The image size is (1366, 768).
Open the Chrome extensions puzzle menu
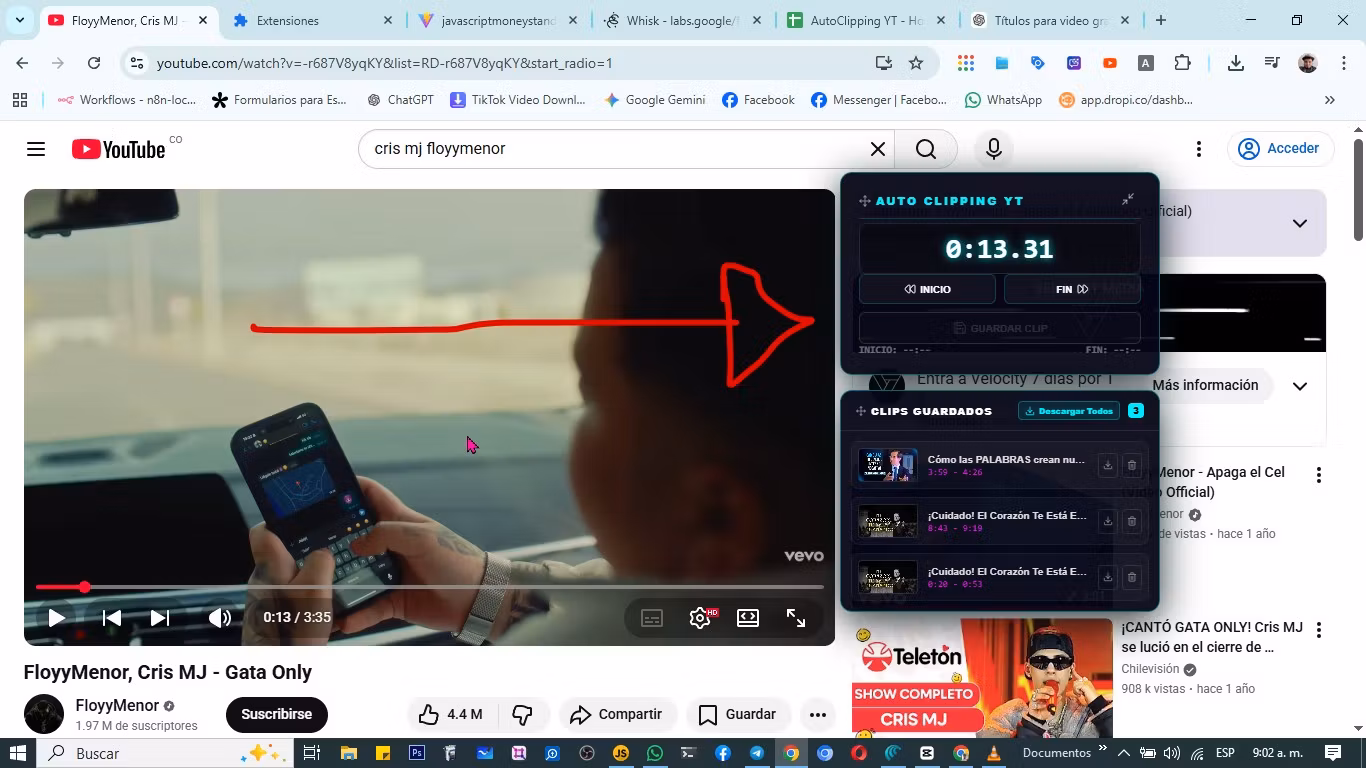(x=1182, y=63)
